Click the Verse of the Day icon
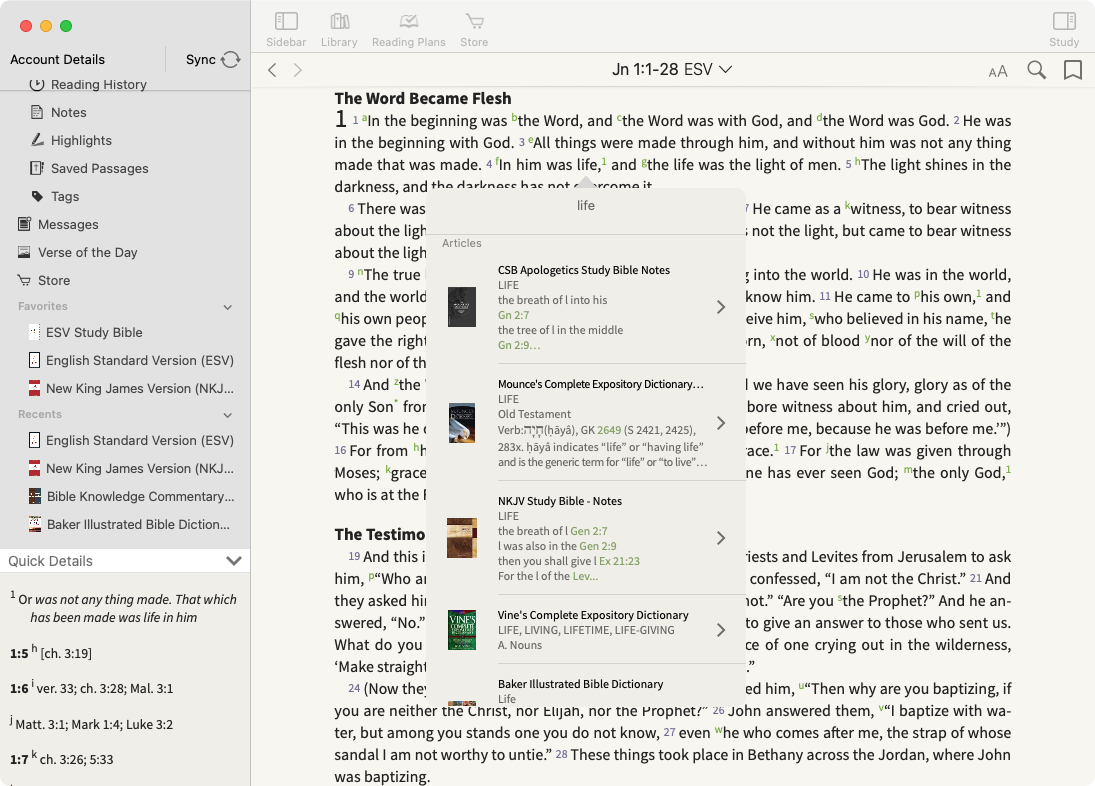This screenshot has height=786, width=1095. point(24,252)
